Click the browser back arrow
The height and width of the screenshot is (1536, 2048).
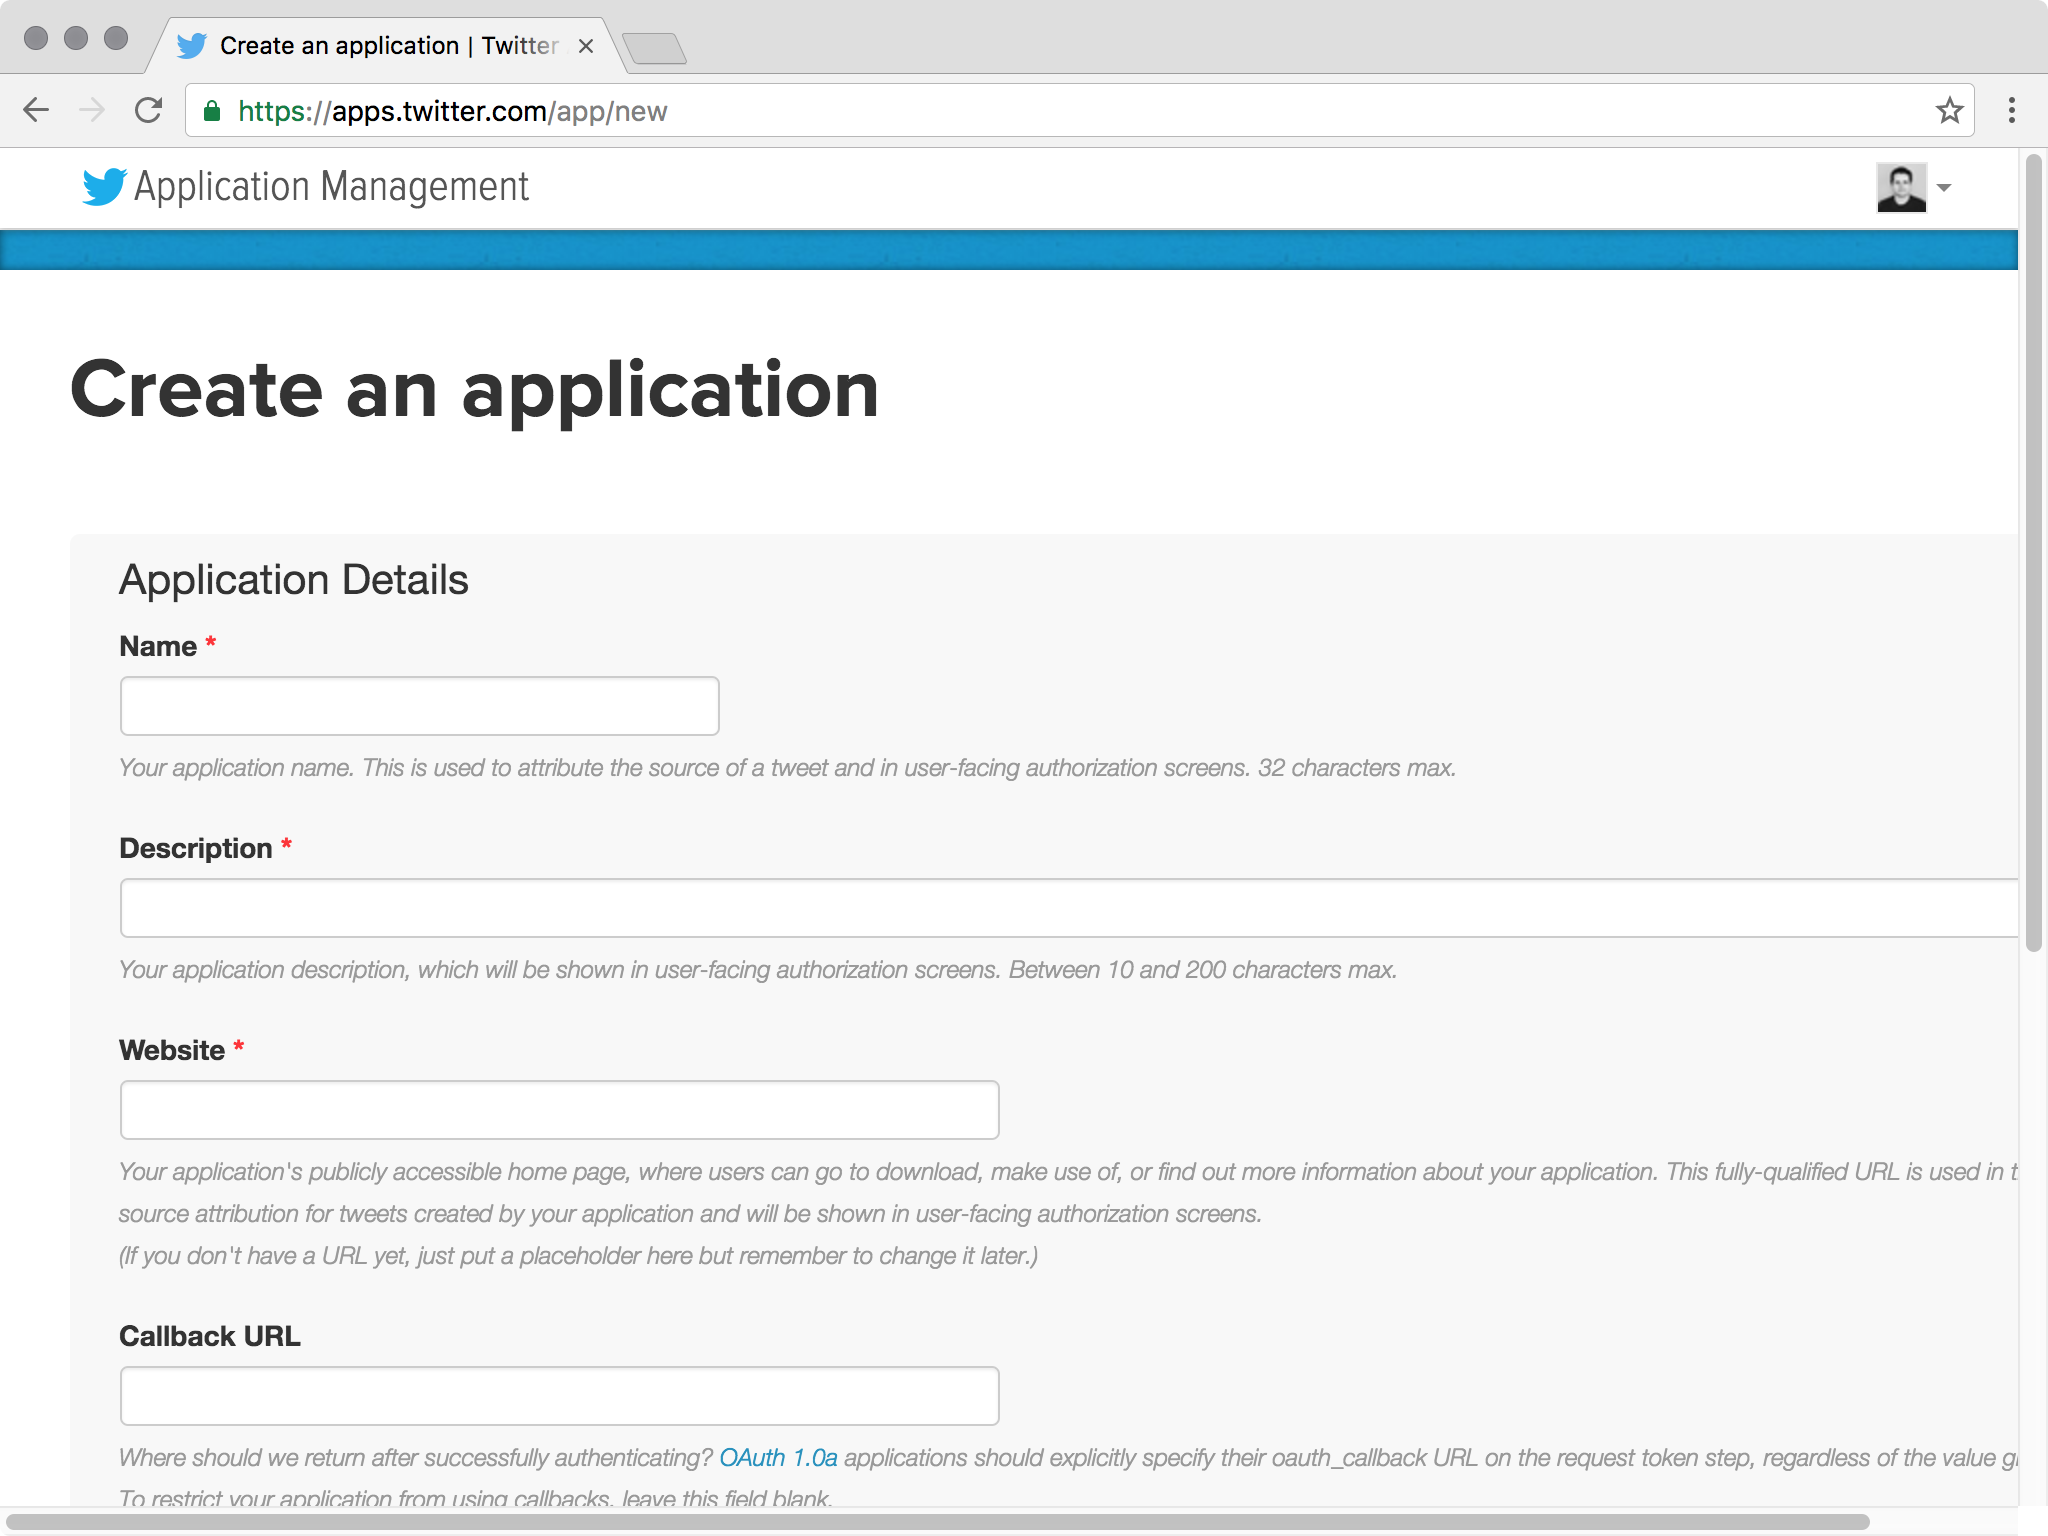(36, 110)
